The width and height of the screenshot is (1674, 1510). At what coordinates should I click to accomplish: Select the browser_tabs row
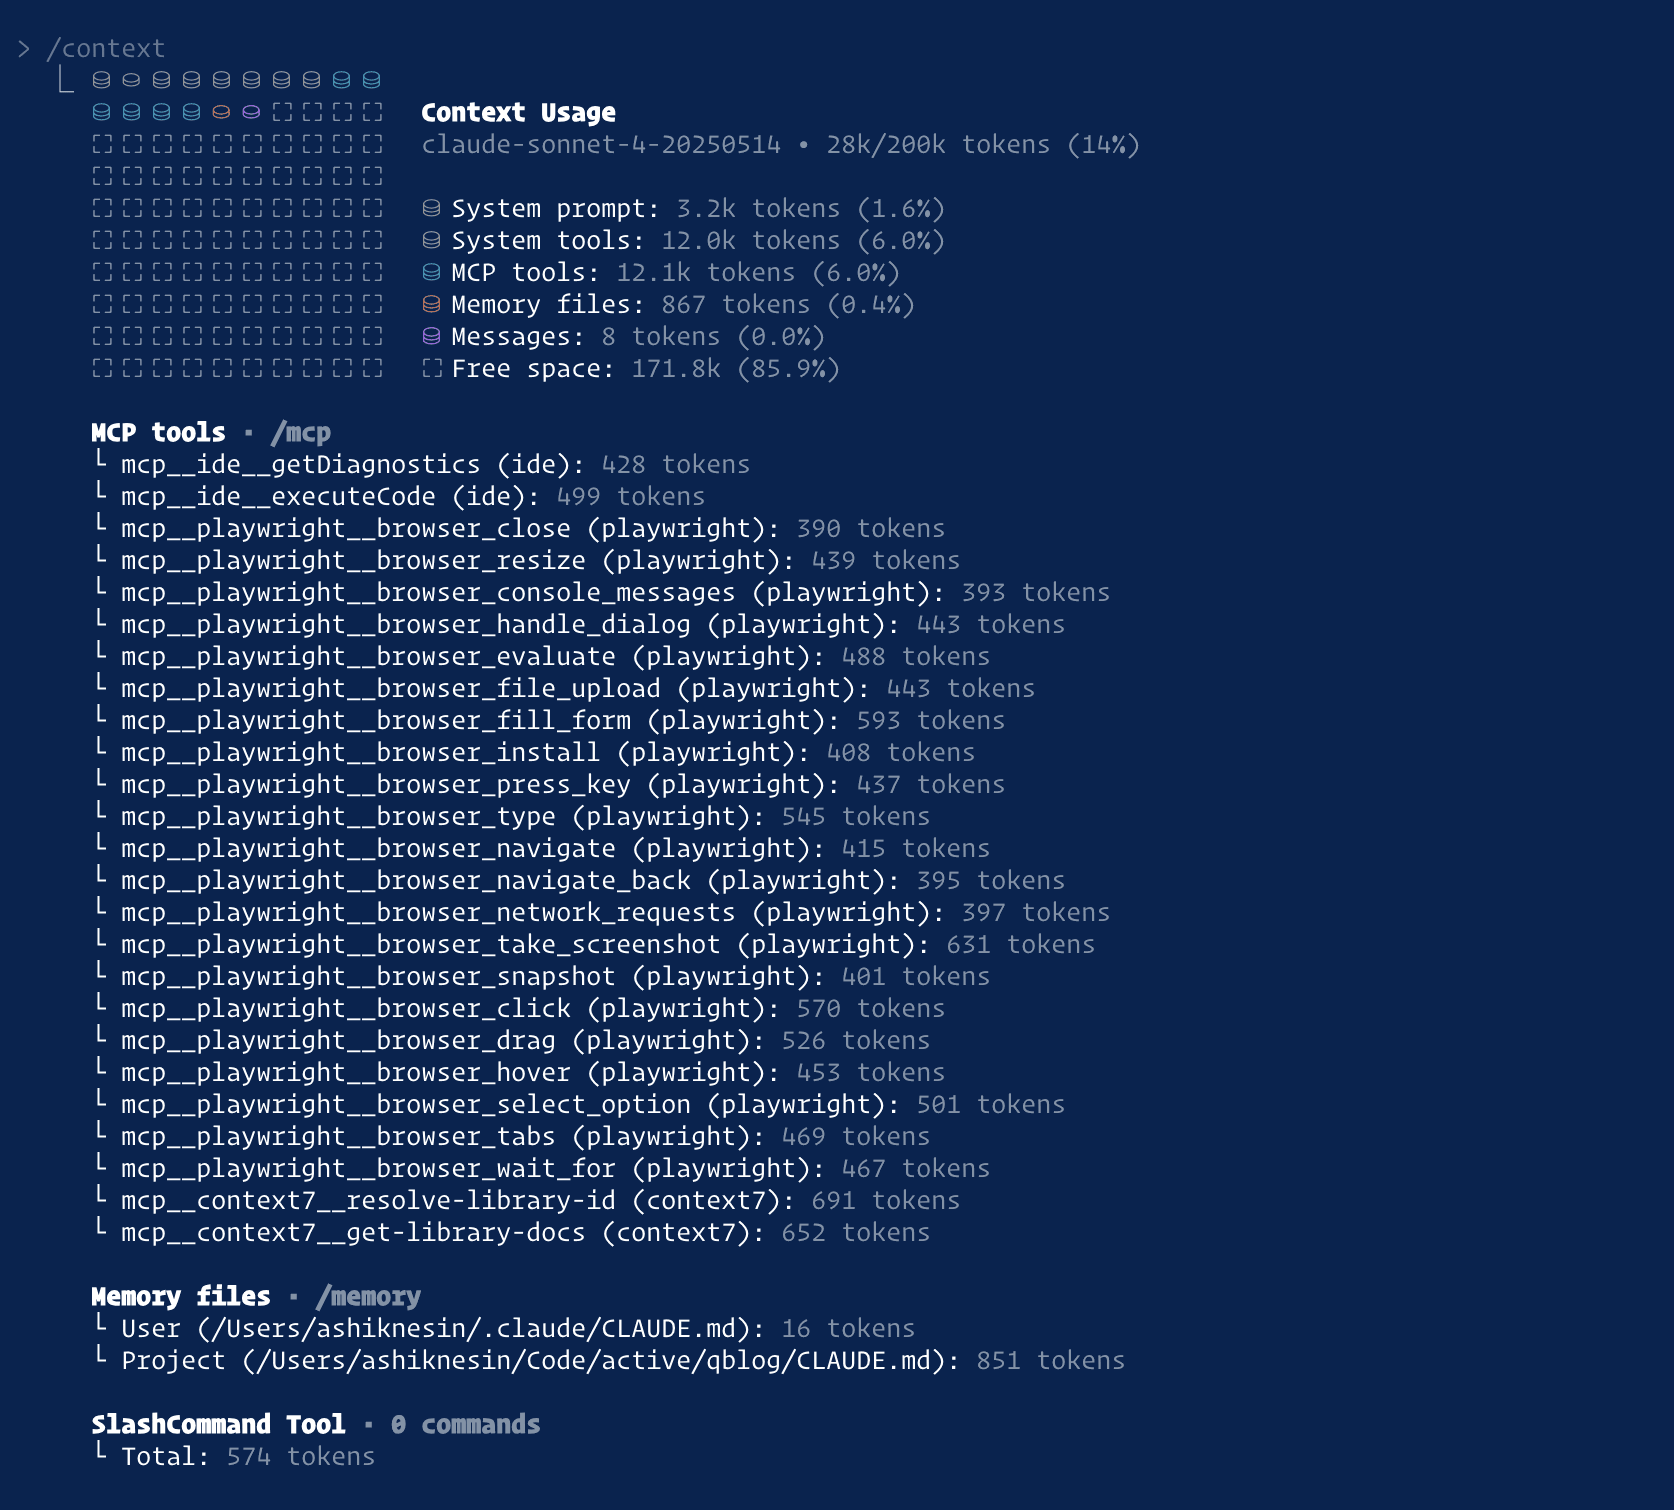512,1137
